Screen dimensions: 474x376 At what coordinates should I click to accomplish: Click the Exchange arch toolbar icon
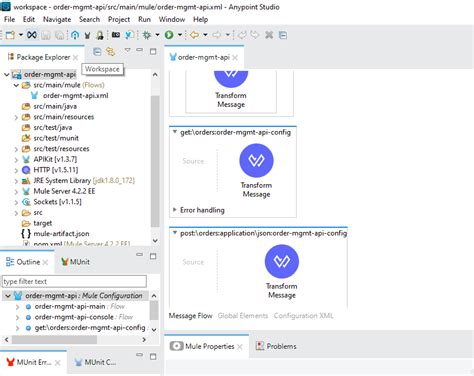tap(75, 35)
